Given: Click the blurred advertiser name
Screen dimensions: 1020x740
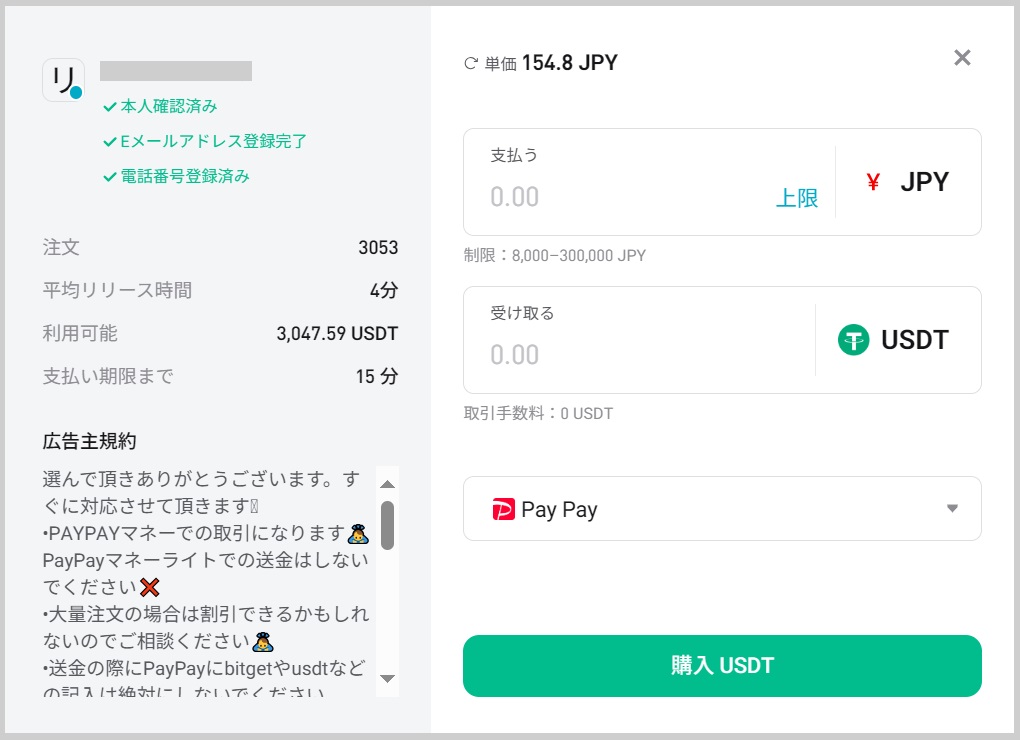Looking at the screenshot, I should (176, 71).
